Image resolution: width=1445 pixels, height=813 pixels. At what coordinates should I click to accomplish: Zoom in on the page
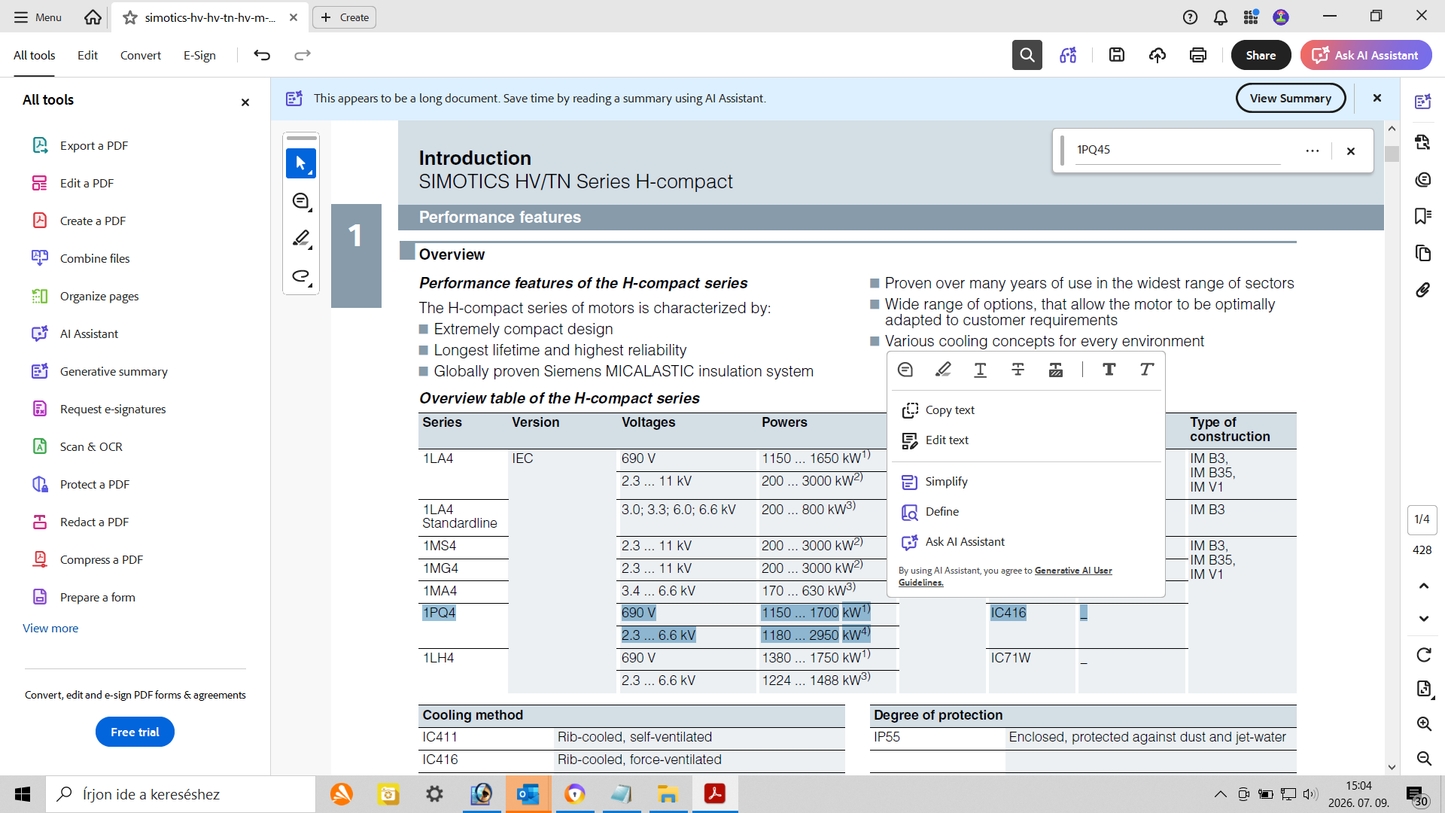pyautogui.click(x=1424, y=724)
